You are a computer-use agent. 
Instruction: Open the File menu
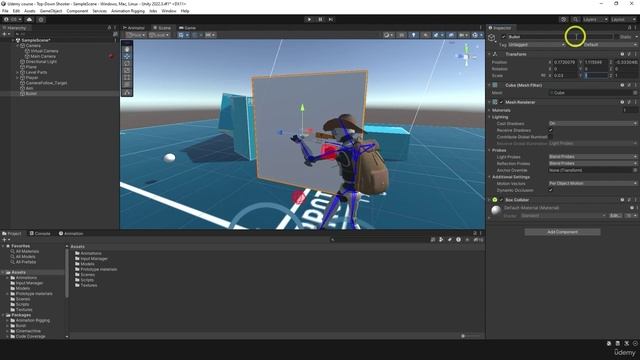click(x=5, y=11)
